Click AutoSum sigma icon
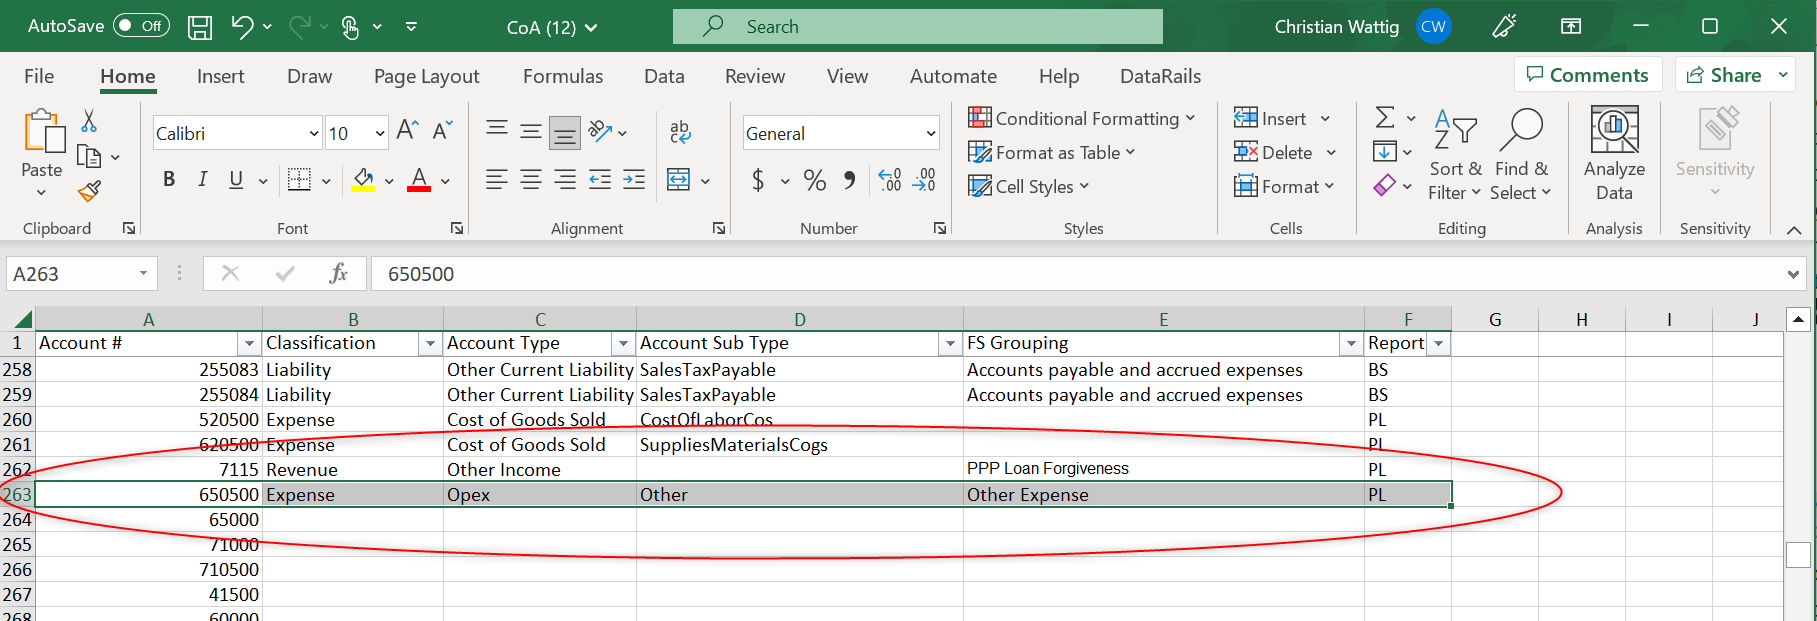The width and height of the screenshot is (1817, 621). click(1385, 118)
